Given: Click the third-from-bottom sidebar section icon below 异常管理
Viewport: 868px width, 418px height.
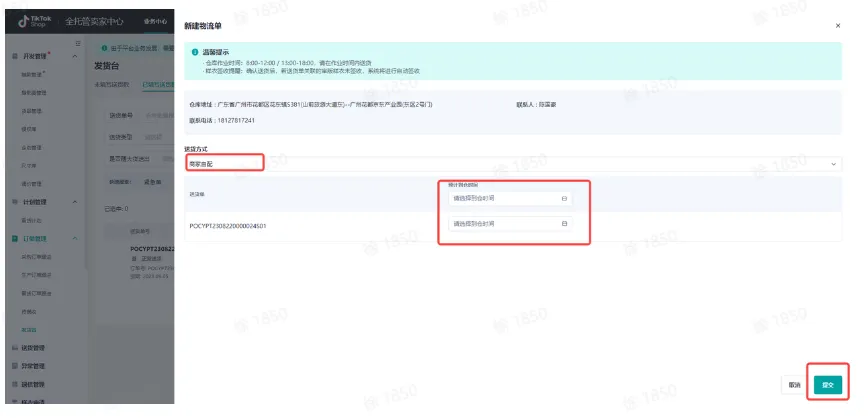Looking at the screenshot, I should [x=15, y=384].
